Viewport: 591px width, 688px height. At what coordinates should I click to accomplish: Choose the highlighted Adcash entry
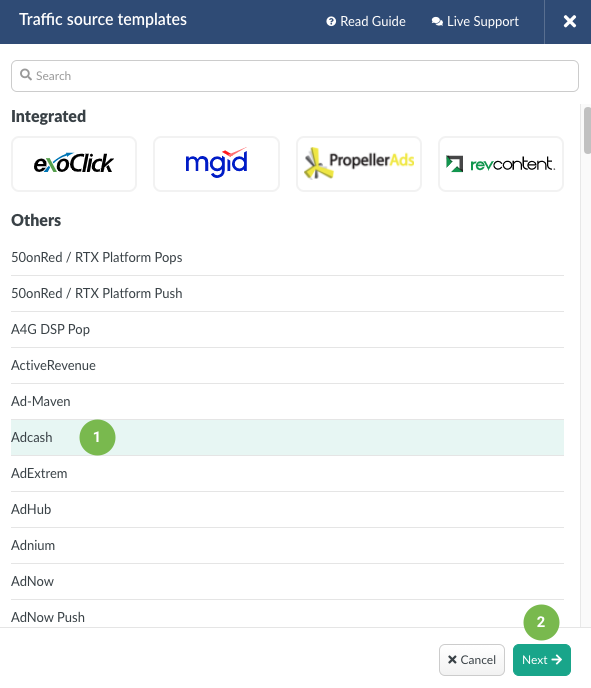(x=287, y=437)
